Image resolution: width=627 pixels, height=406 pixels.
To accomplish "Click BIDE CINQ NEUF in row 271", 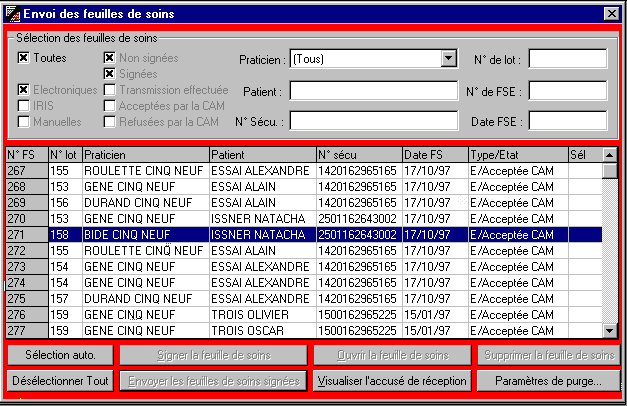I will (146, 235).
